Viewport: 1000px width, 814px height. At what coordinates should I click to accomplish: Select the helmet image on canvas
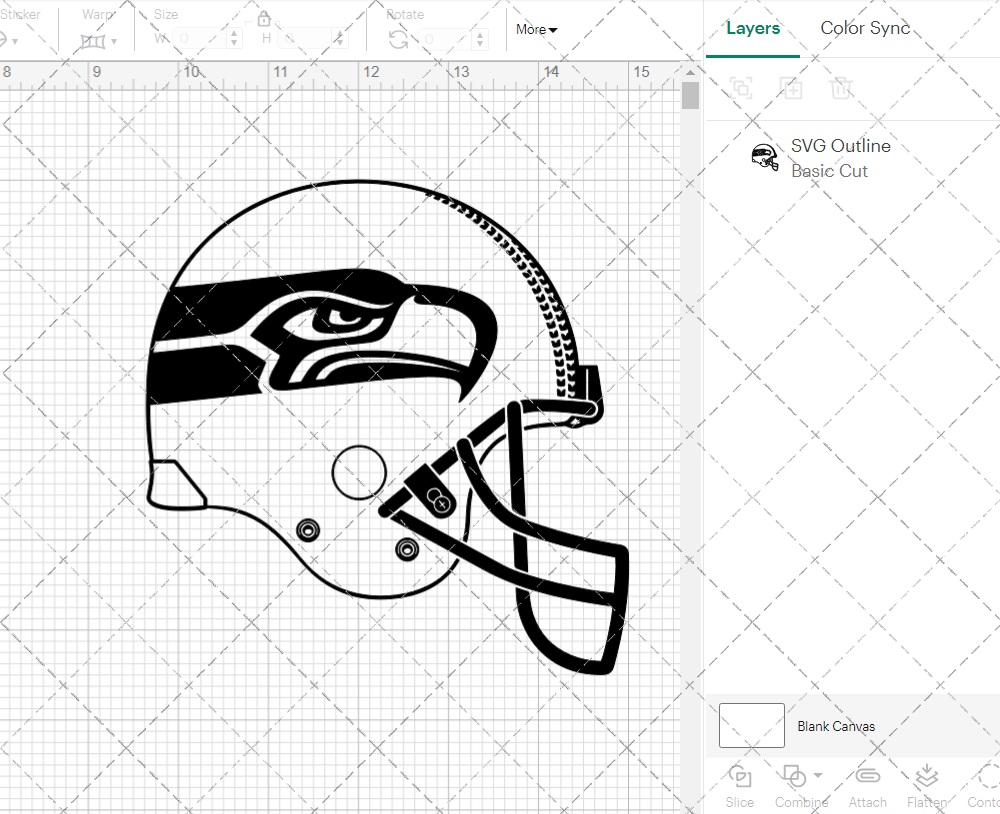coord(386,426)
